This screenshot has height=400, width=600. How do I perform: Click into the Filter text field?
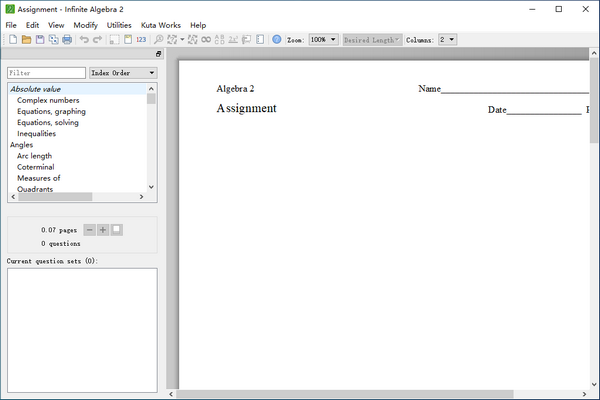[x=46, y=73]
